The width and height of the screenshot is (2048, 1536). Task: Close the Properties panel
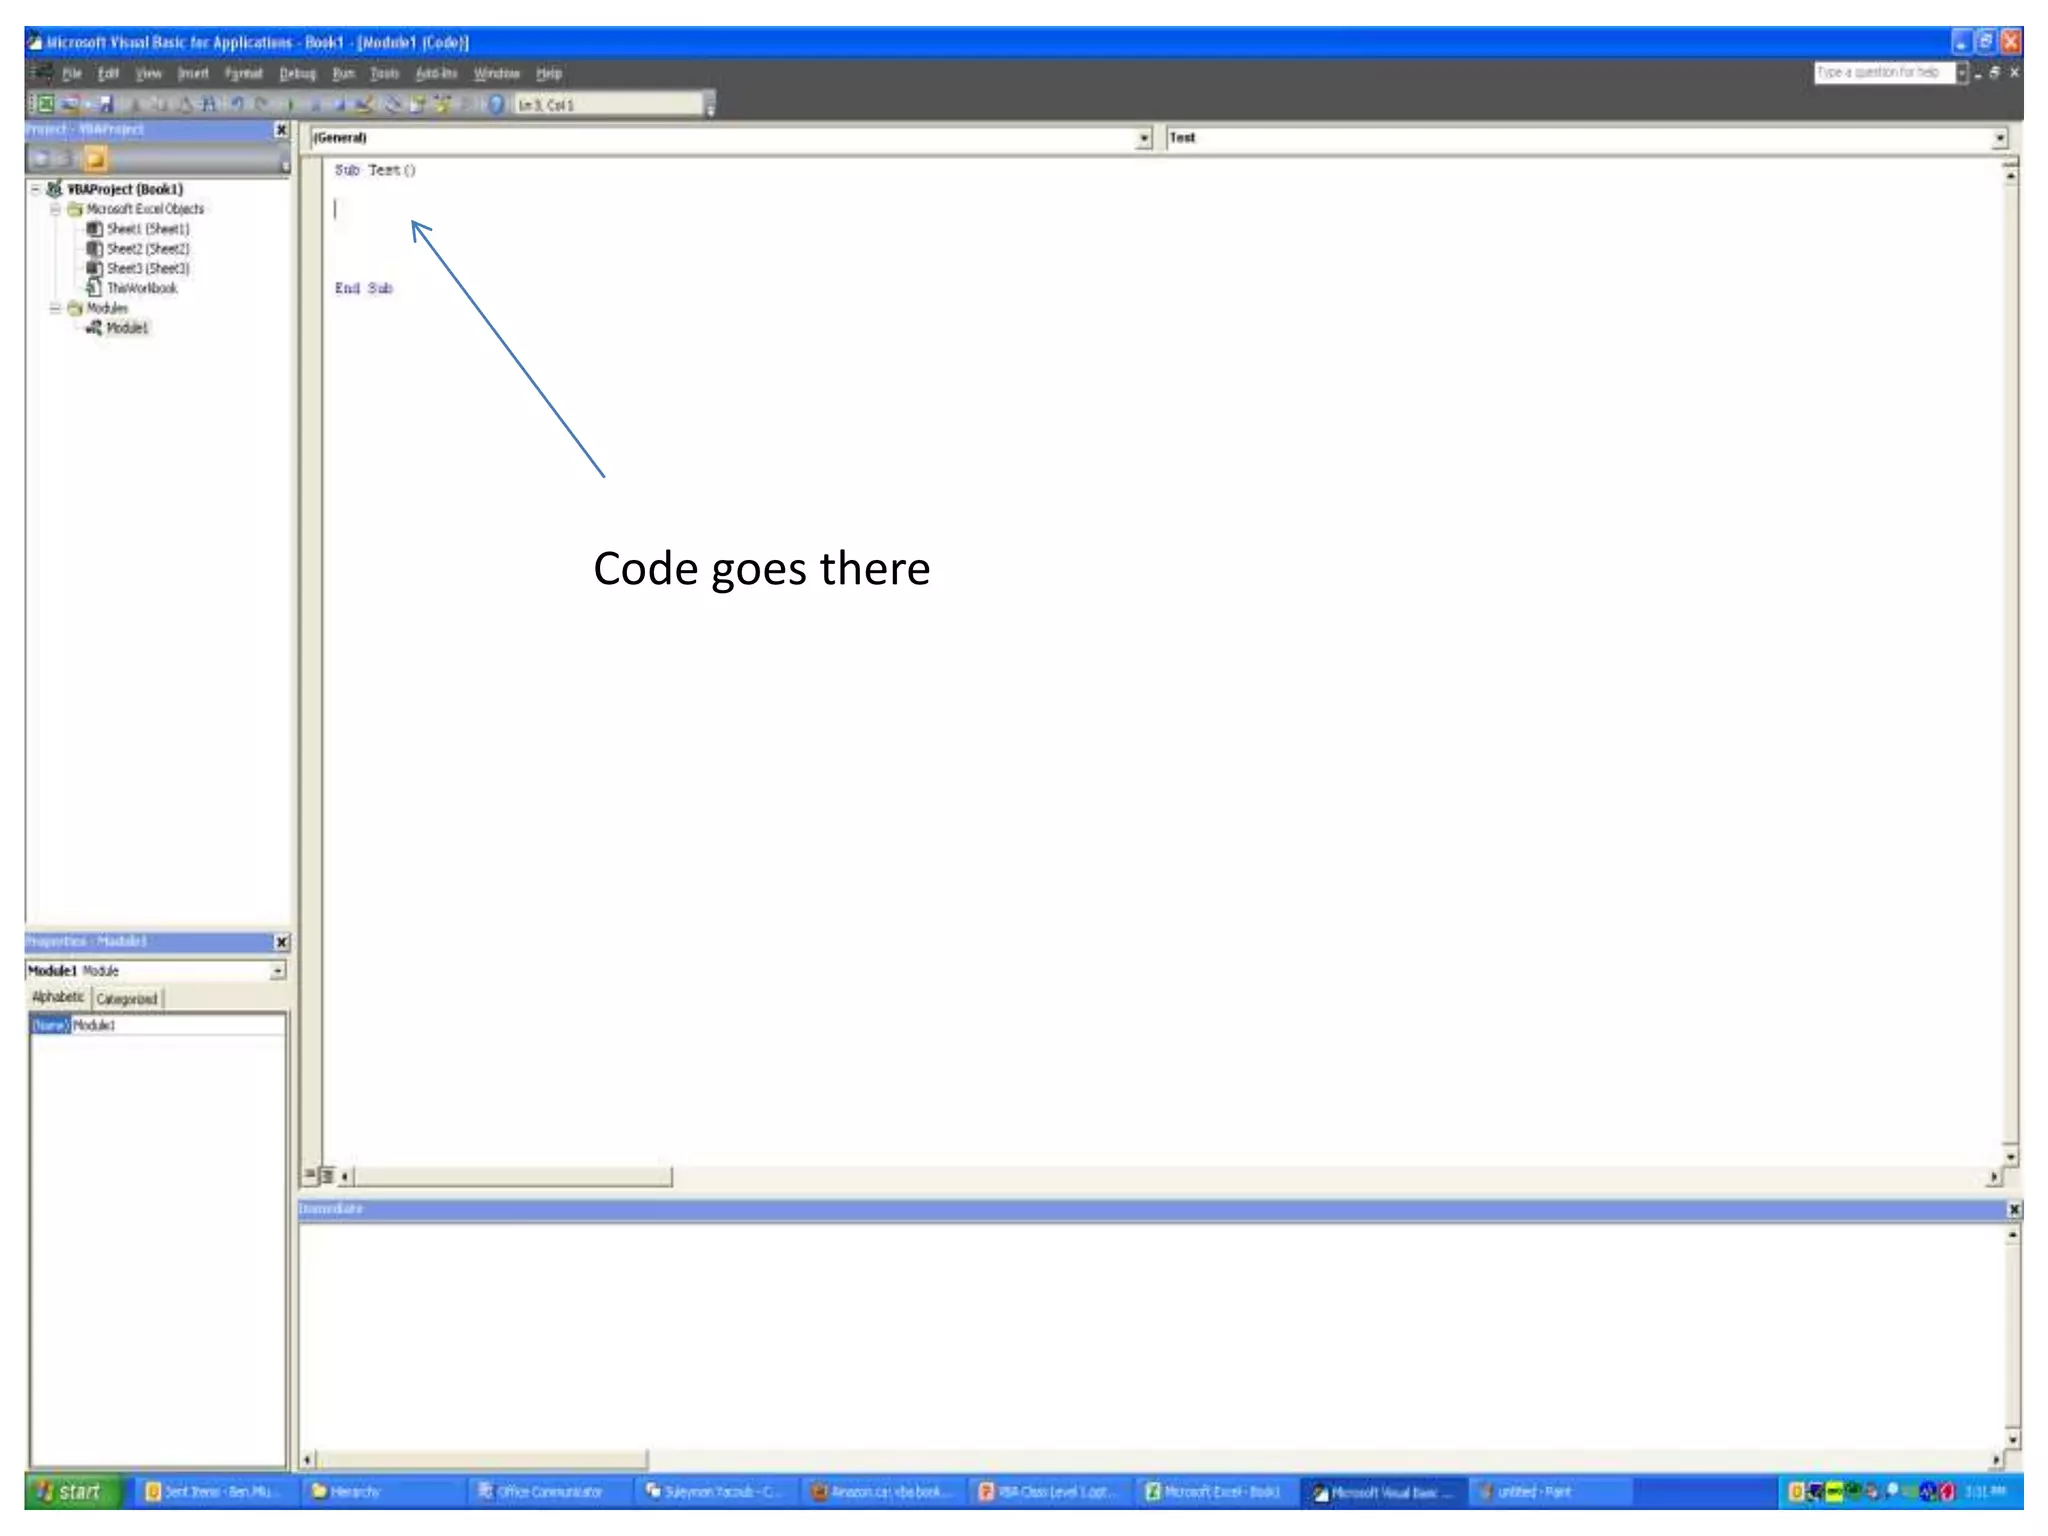[x=281, y=942]
